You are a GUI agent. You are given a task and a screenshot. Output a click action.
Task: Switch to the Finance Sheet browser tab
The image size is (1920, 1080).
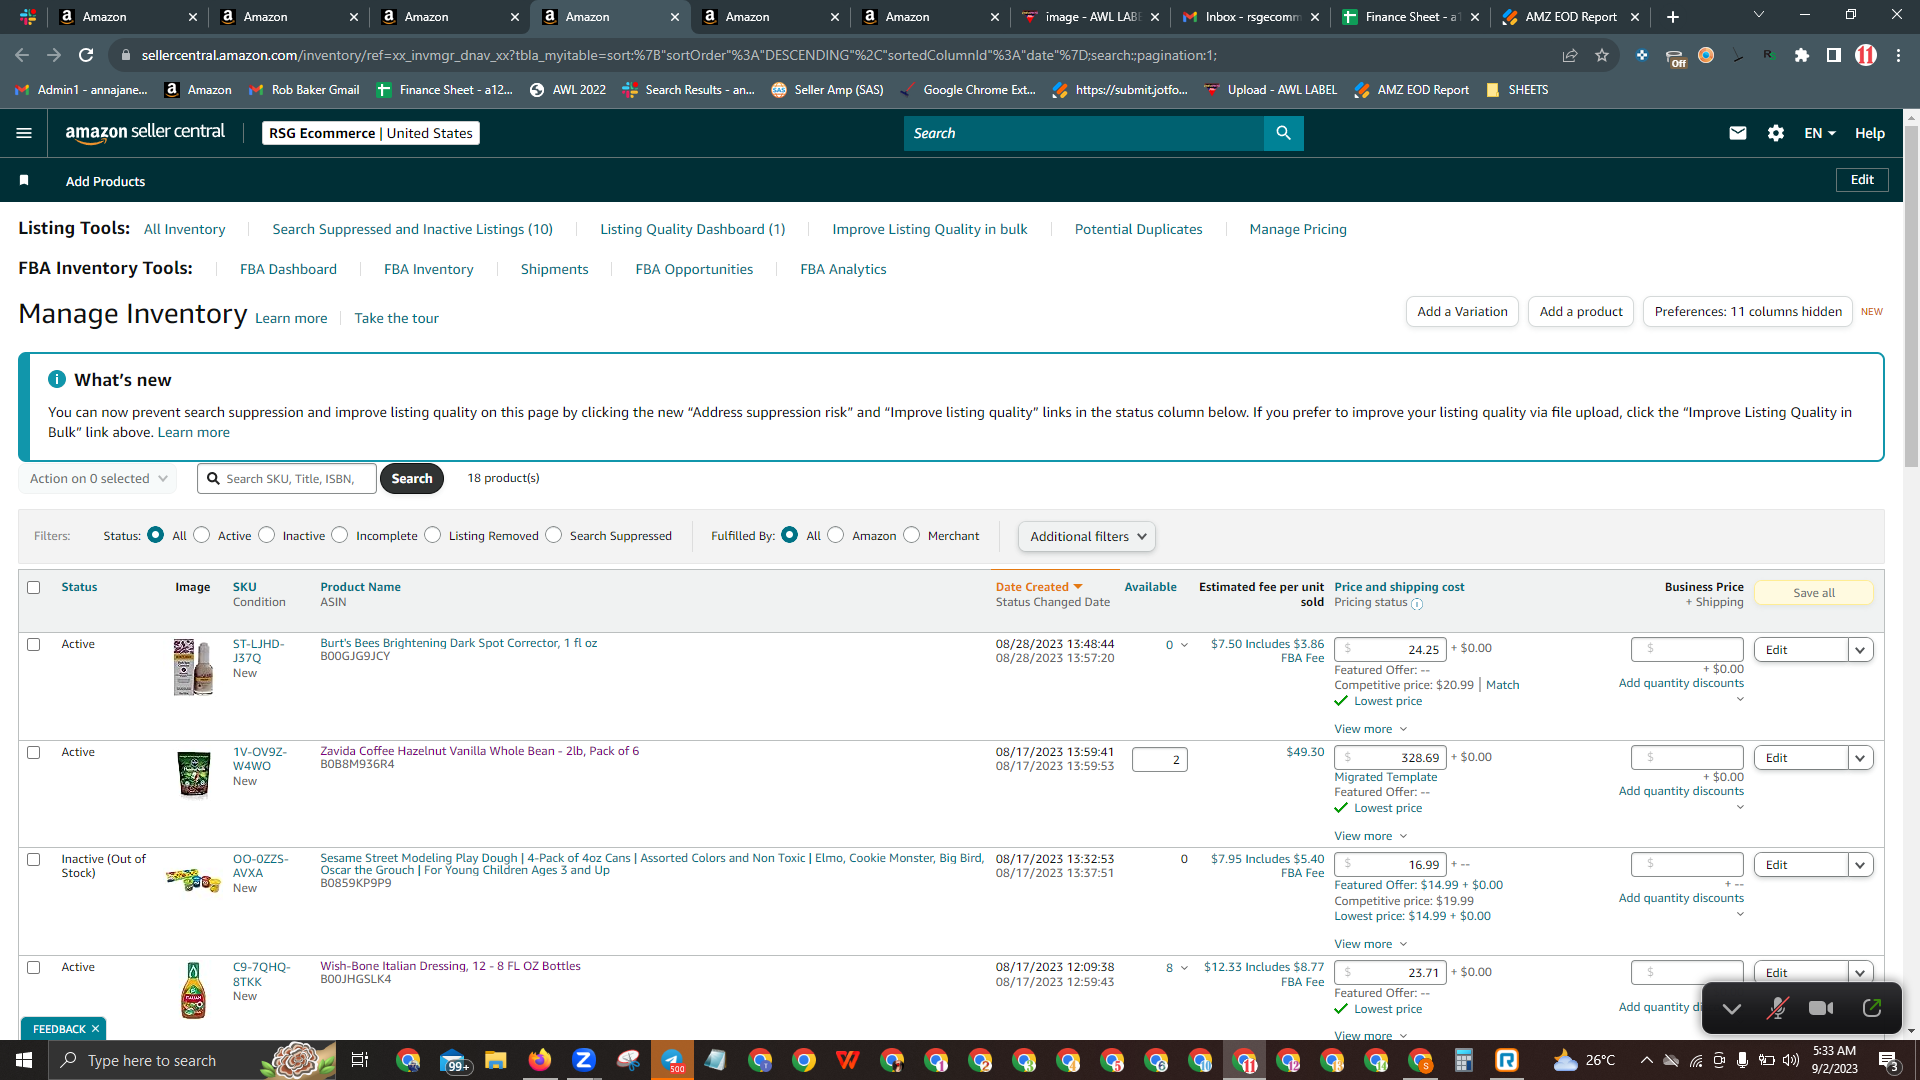pyautogui.click(x=1410, y=17)
